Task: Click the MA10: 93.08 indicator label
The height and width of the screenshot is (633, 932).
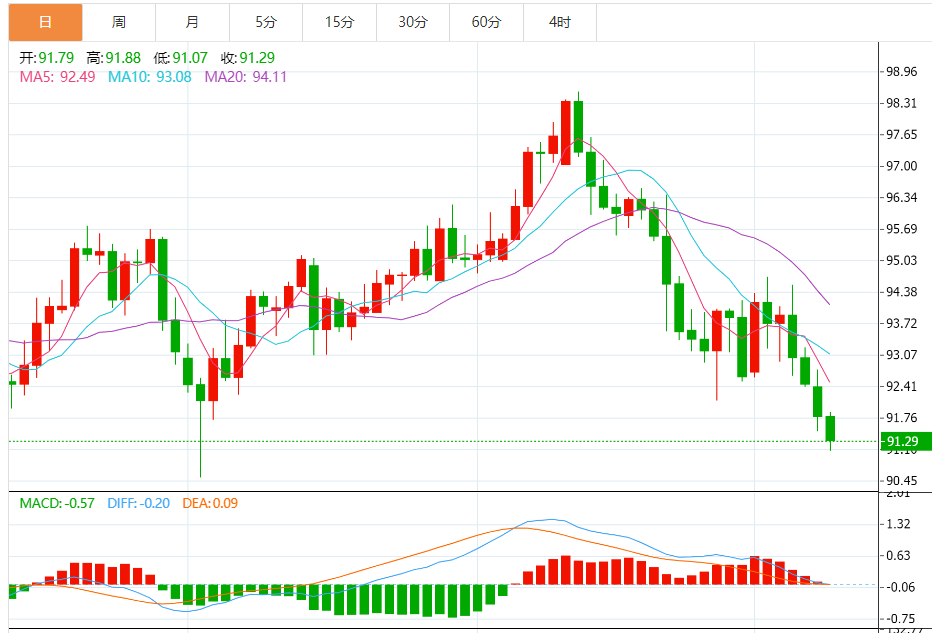Action: (150, 77)
